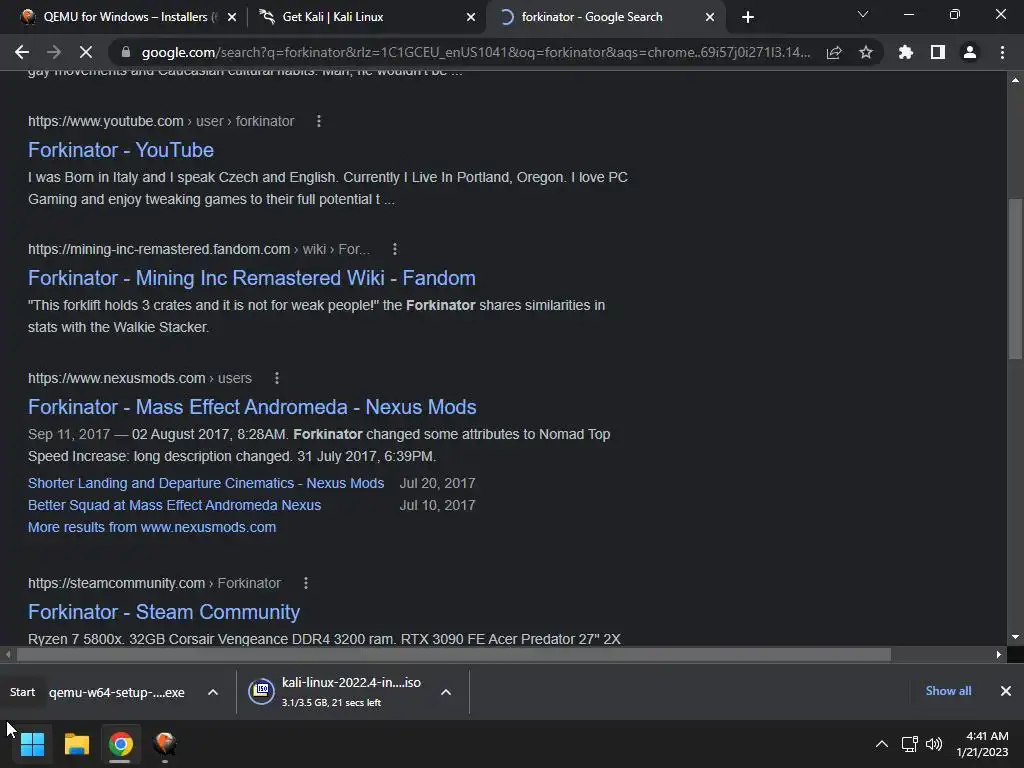
Task: Close the downloads bar
Action: pos(1006,691)
